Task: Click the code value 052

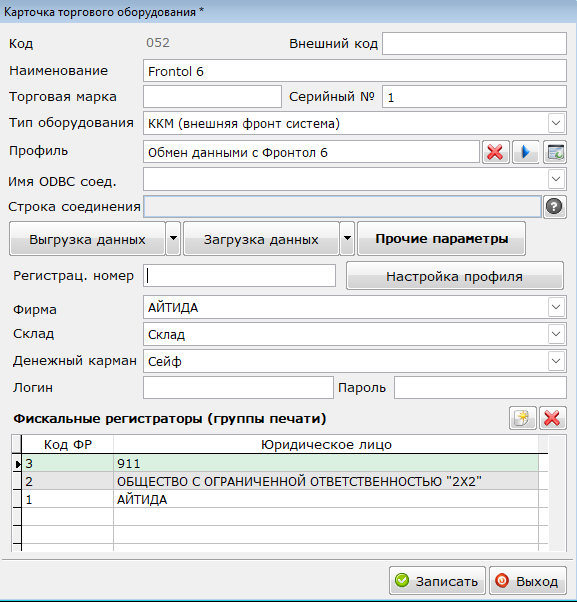Action: [158, 43]
